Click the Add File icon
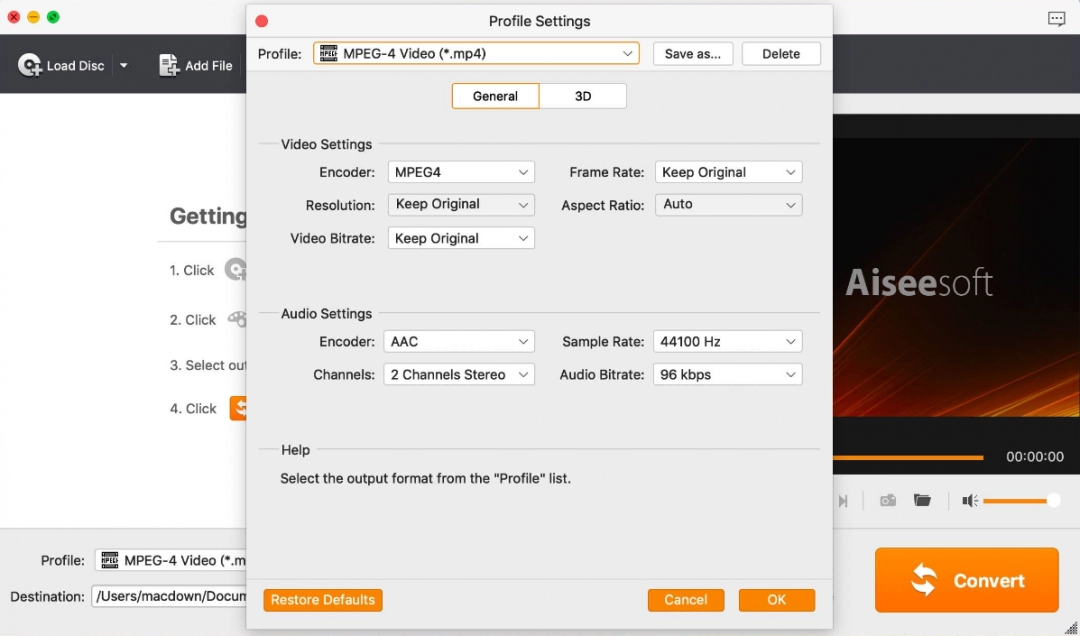Screen dimensions: 1080x636 pos(166,64)
